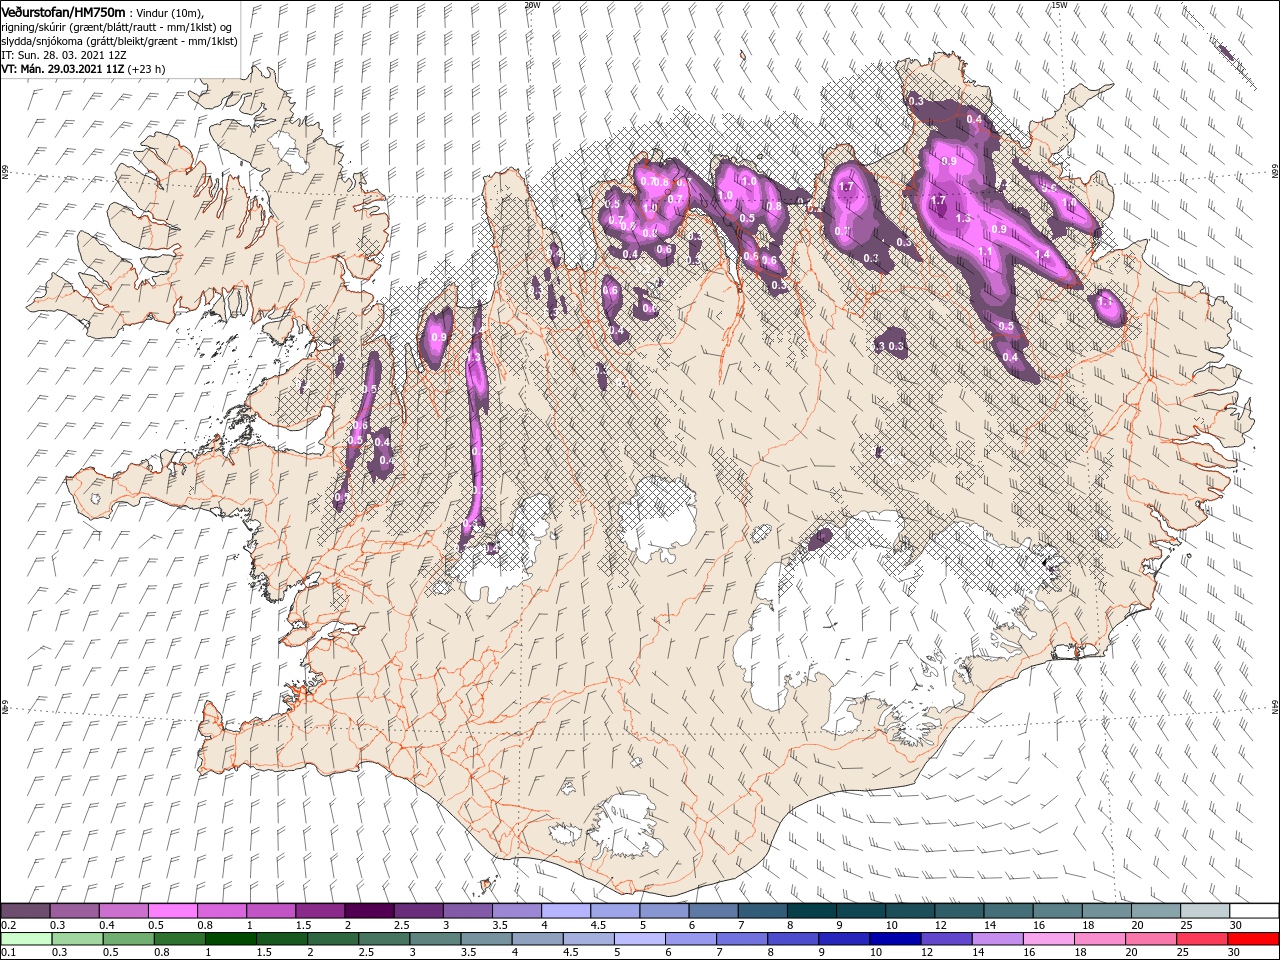Click the navy blue swatch at 10 in rain legend
1280x960 pixels.
point(895,937)
